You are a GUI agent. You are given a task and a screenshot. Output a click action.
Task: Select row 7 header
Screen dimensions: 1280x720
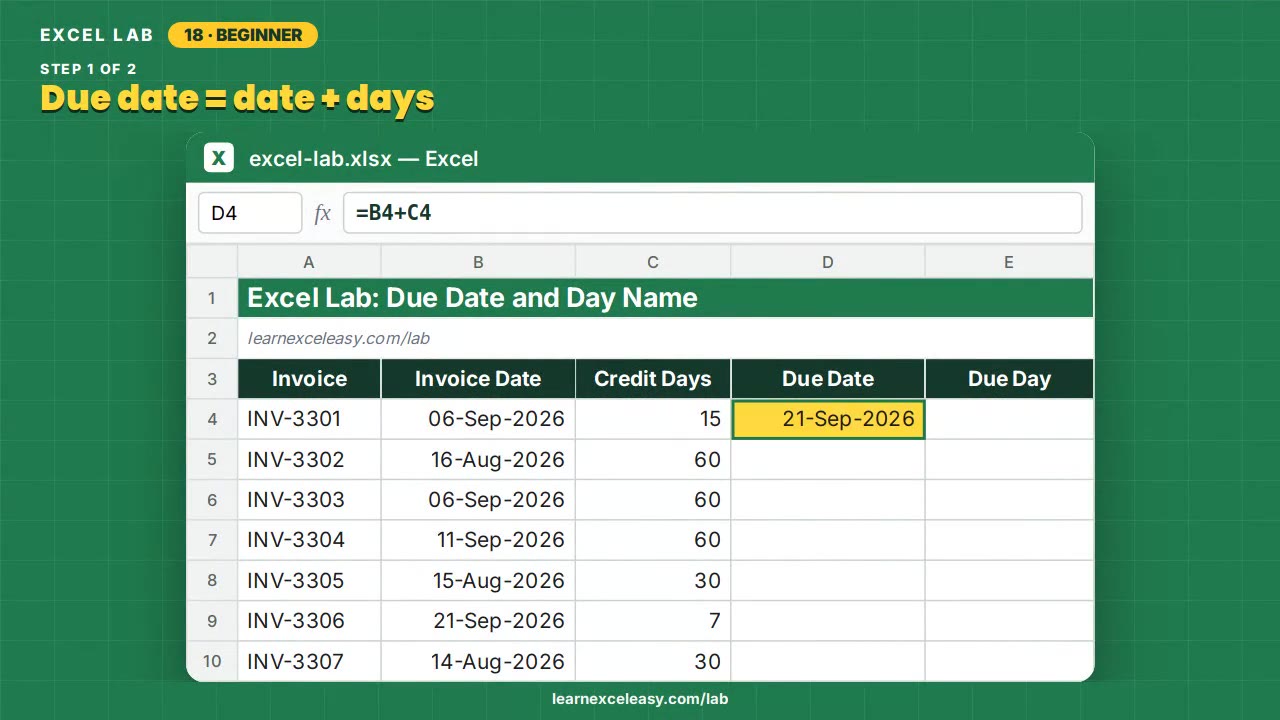212,540
